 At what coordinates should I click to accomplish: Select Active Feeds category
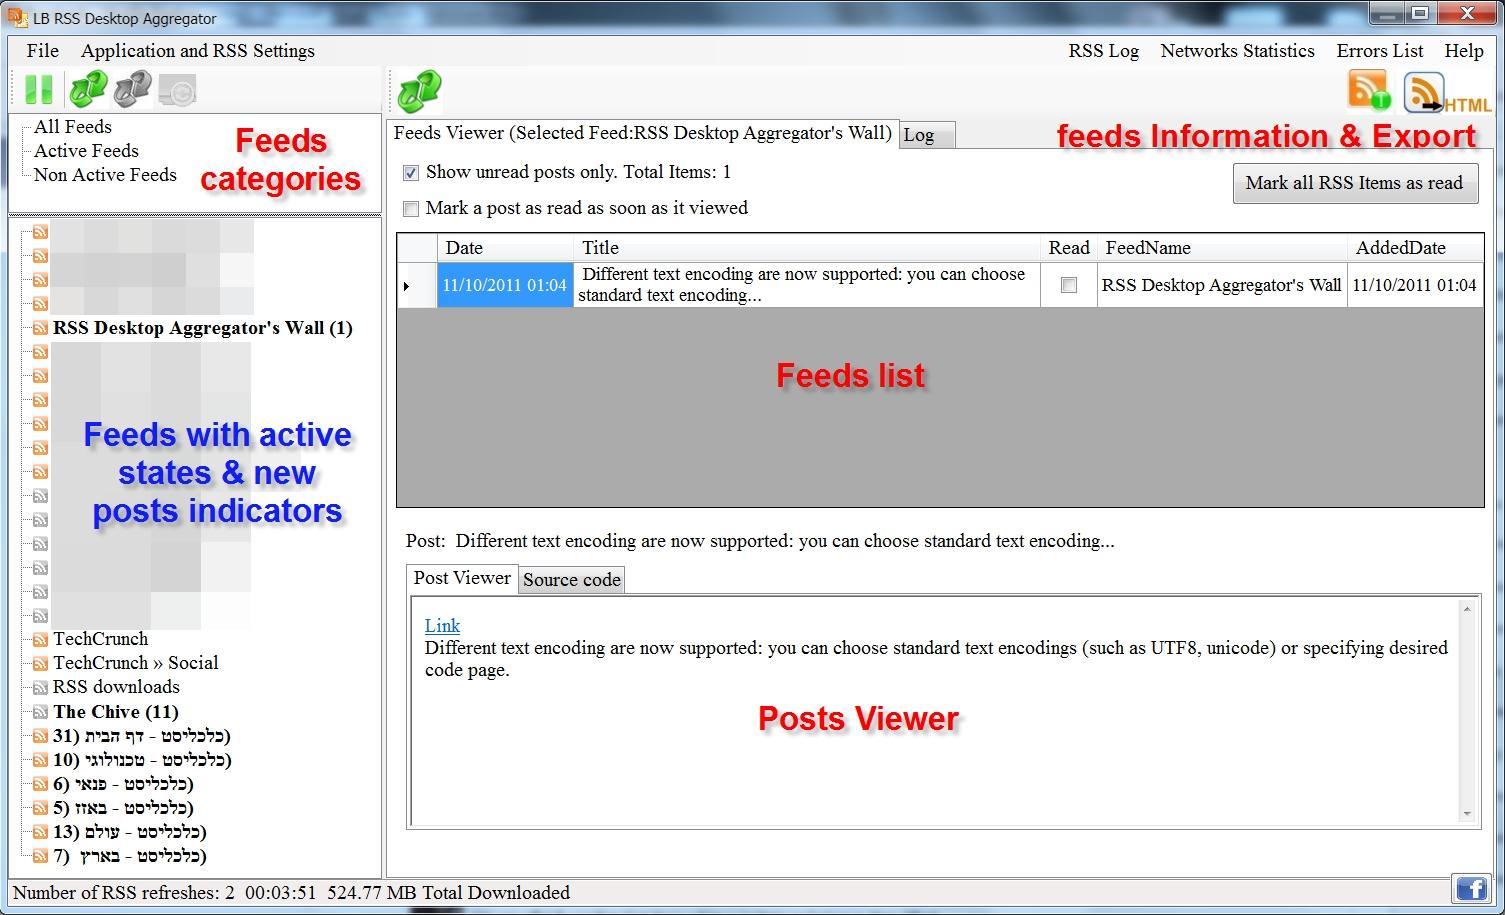tap(86, 151)
